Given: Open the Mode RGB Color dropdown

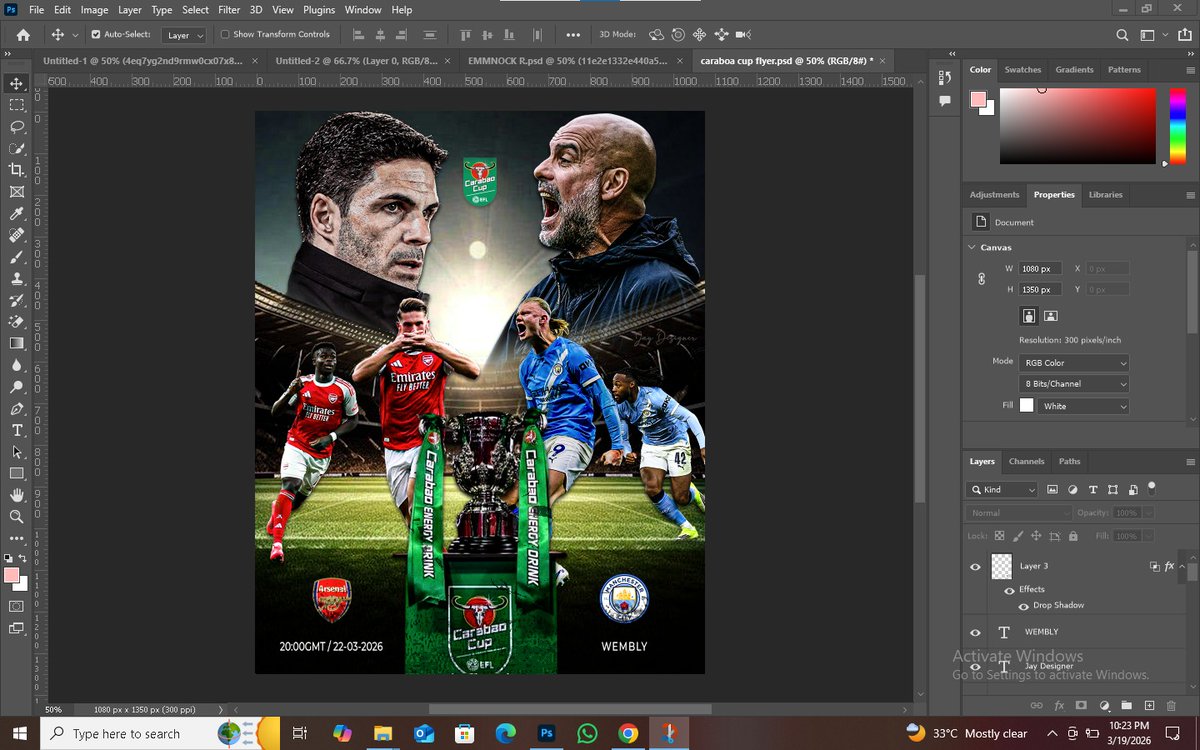Looking at the screenshot, I should pyautogui.click(x=1074, y=363).
